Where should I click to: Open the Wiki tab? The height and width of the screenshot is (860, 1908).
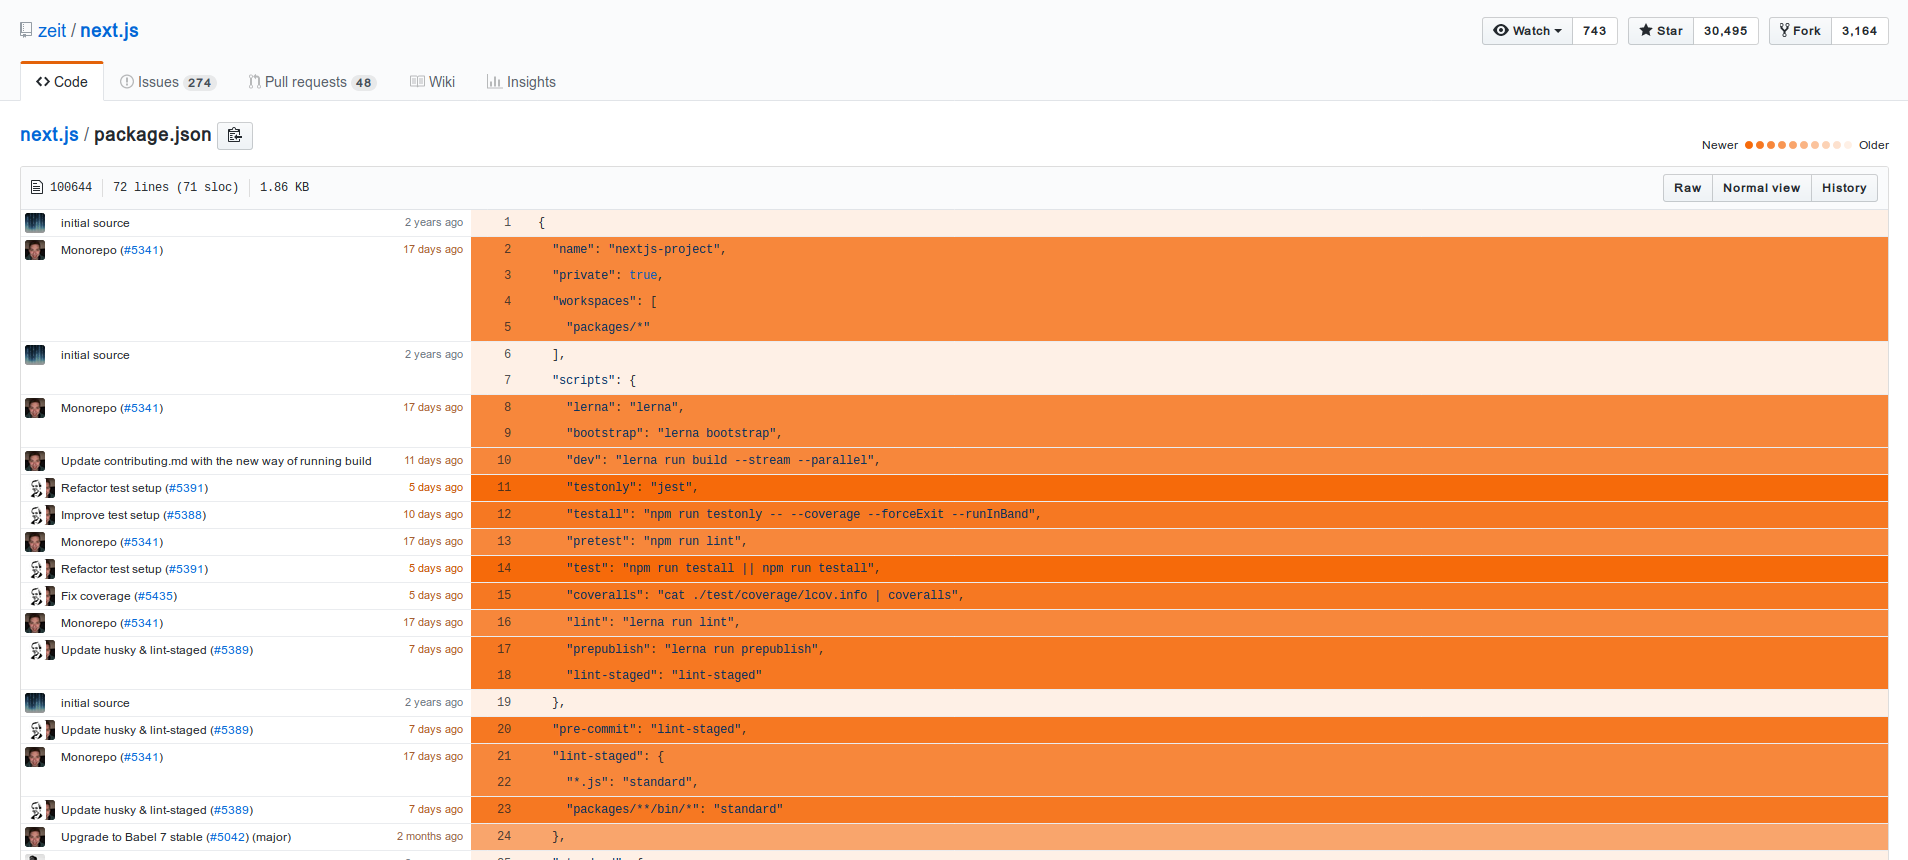(432, 82)
